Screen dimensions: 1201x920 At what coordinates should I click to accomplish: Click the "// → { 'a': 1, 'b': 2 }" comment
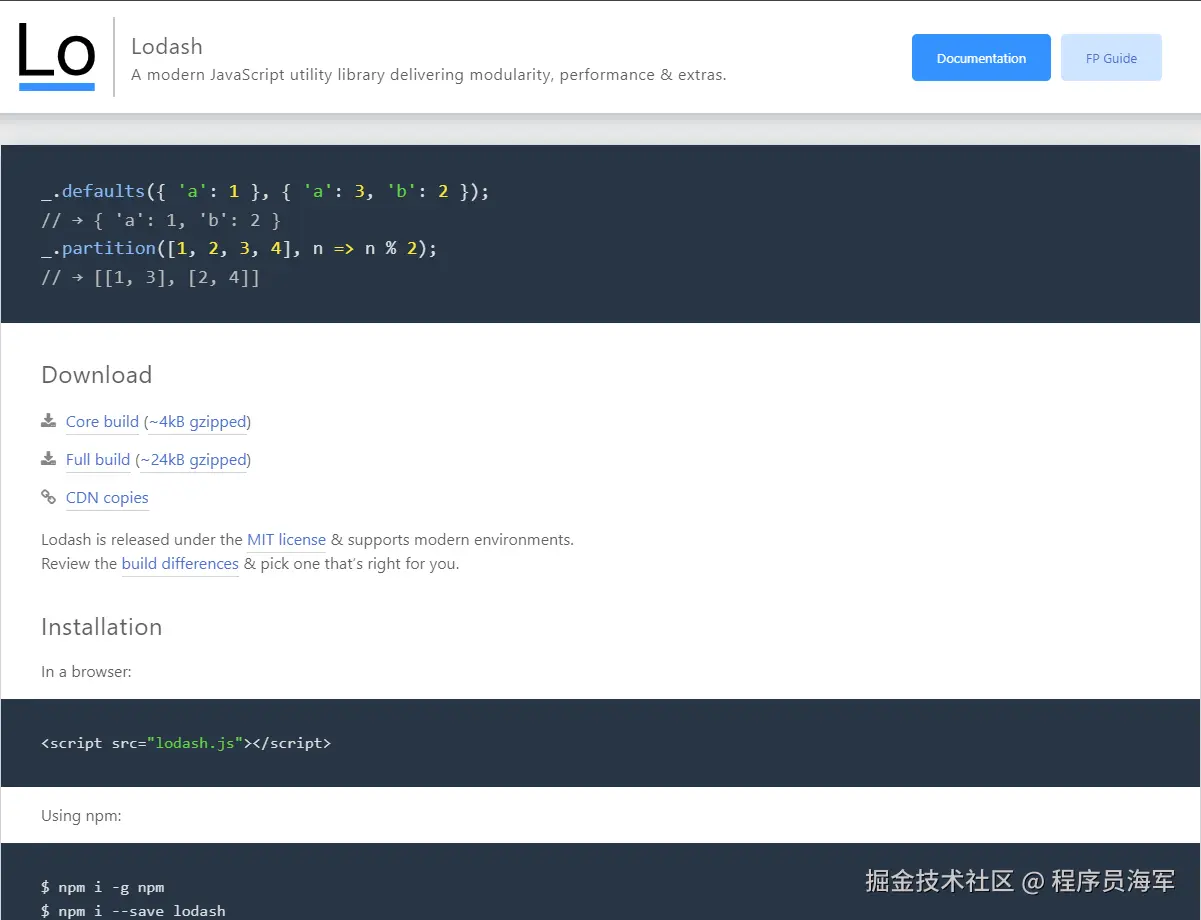click(161, 220)
